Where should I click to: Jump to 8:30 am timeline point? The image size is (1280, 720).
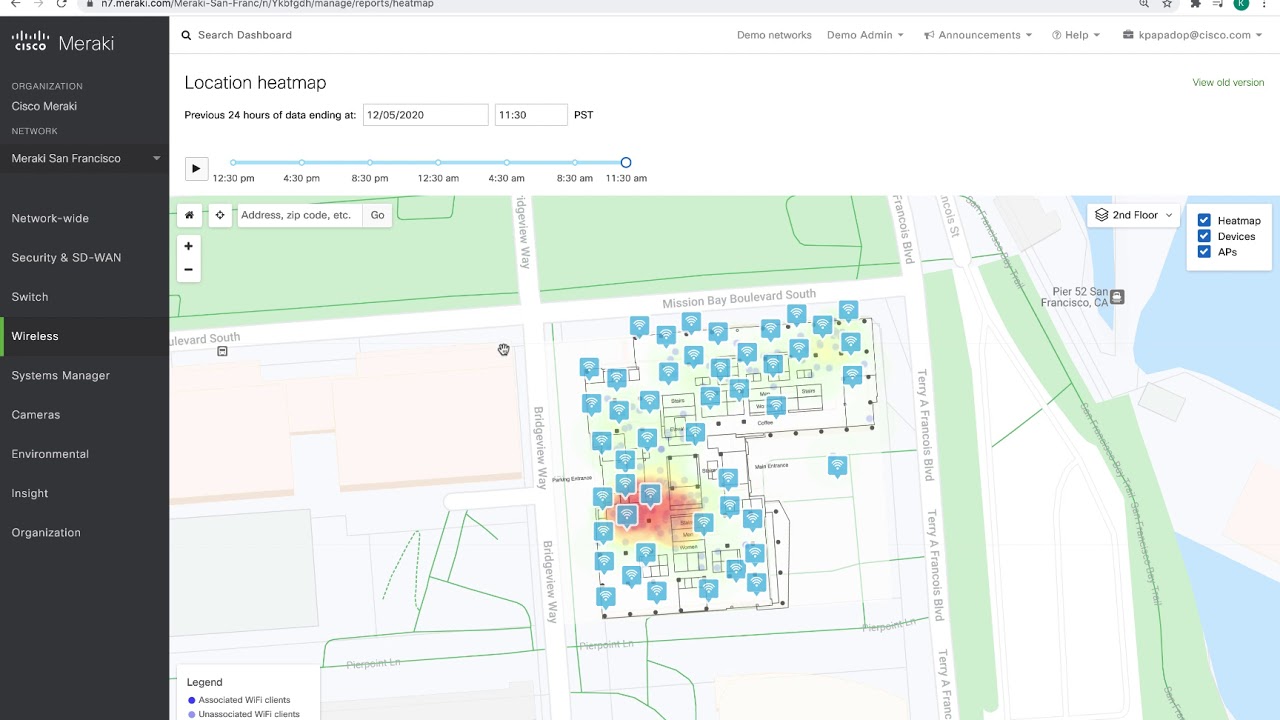click(x=575, y=162)
